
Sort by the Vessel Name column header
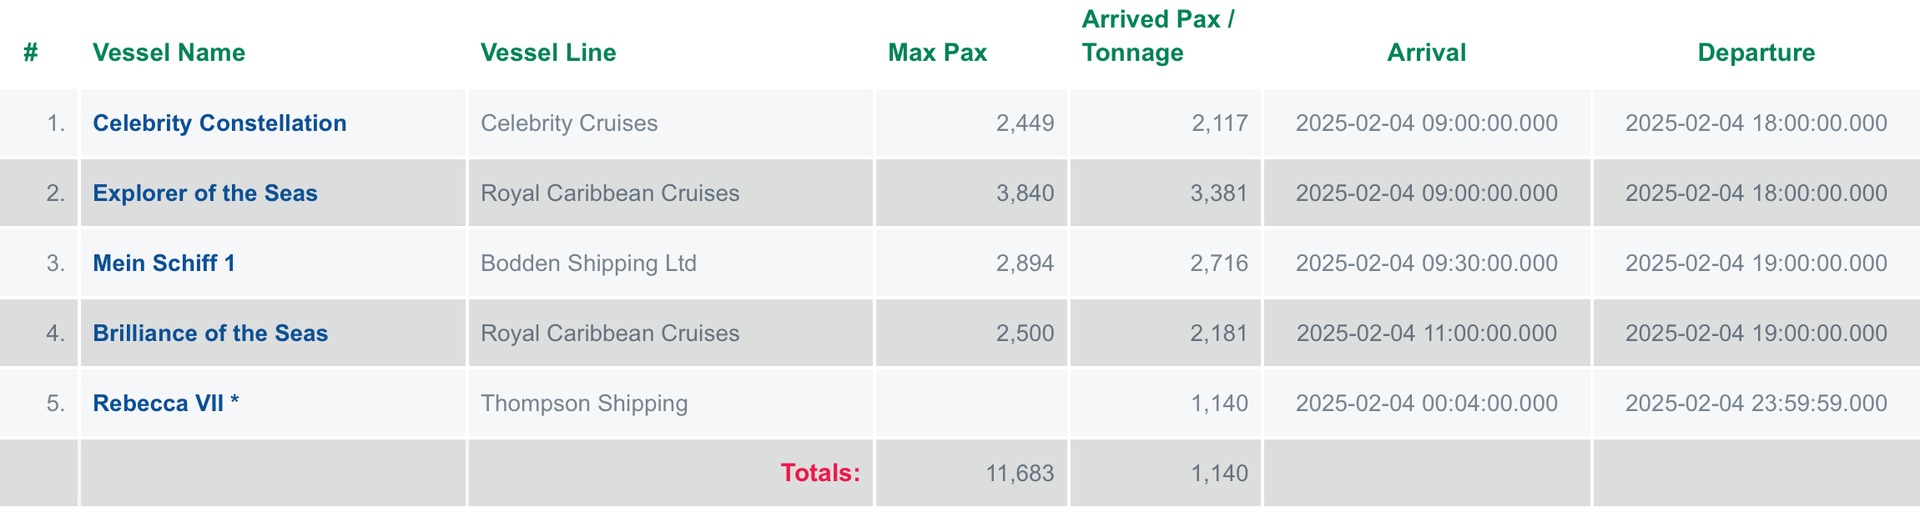point(169,52)
